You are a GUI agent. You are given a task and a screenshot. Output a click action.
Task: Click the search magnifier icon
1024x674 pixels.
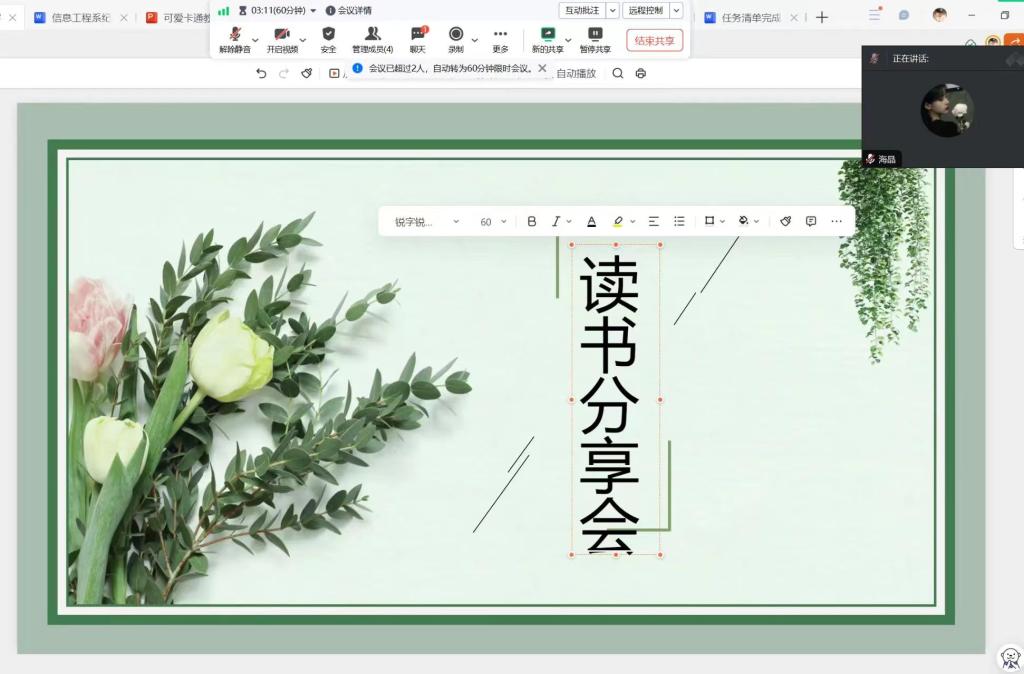[x=618, y=73]
